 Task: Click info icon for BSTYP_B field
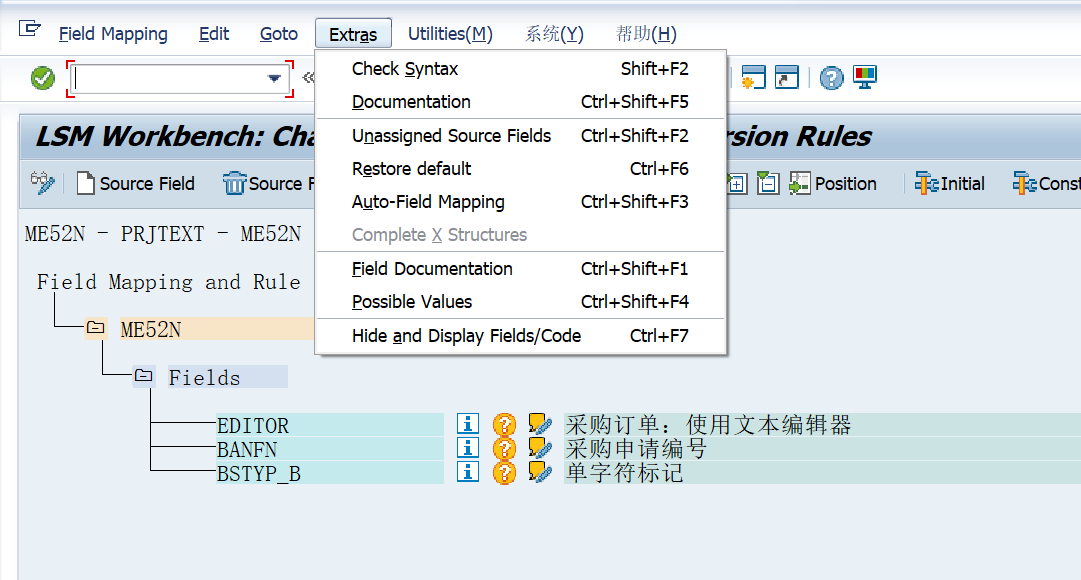(x=467, y=472)
